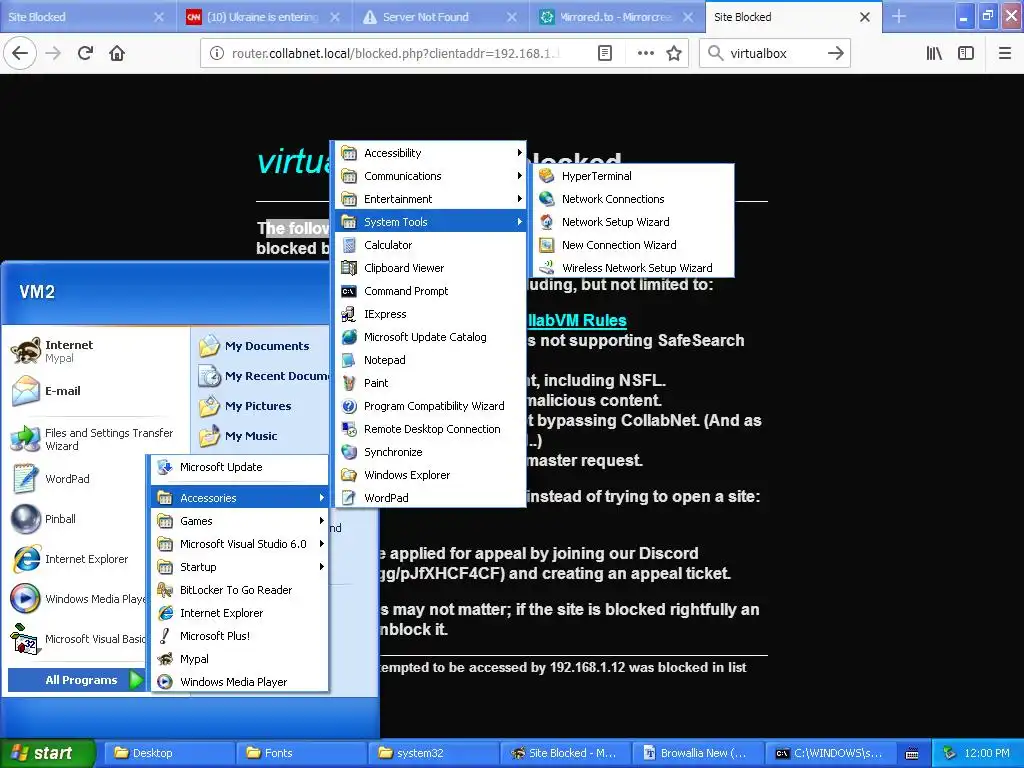Open Network Connections from submenu

pyautogui.click(x=634, y=199)
